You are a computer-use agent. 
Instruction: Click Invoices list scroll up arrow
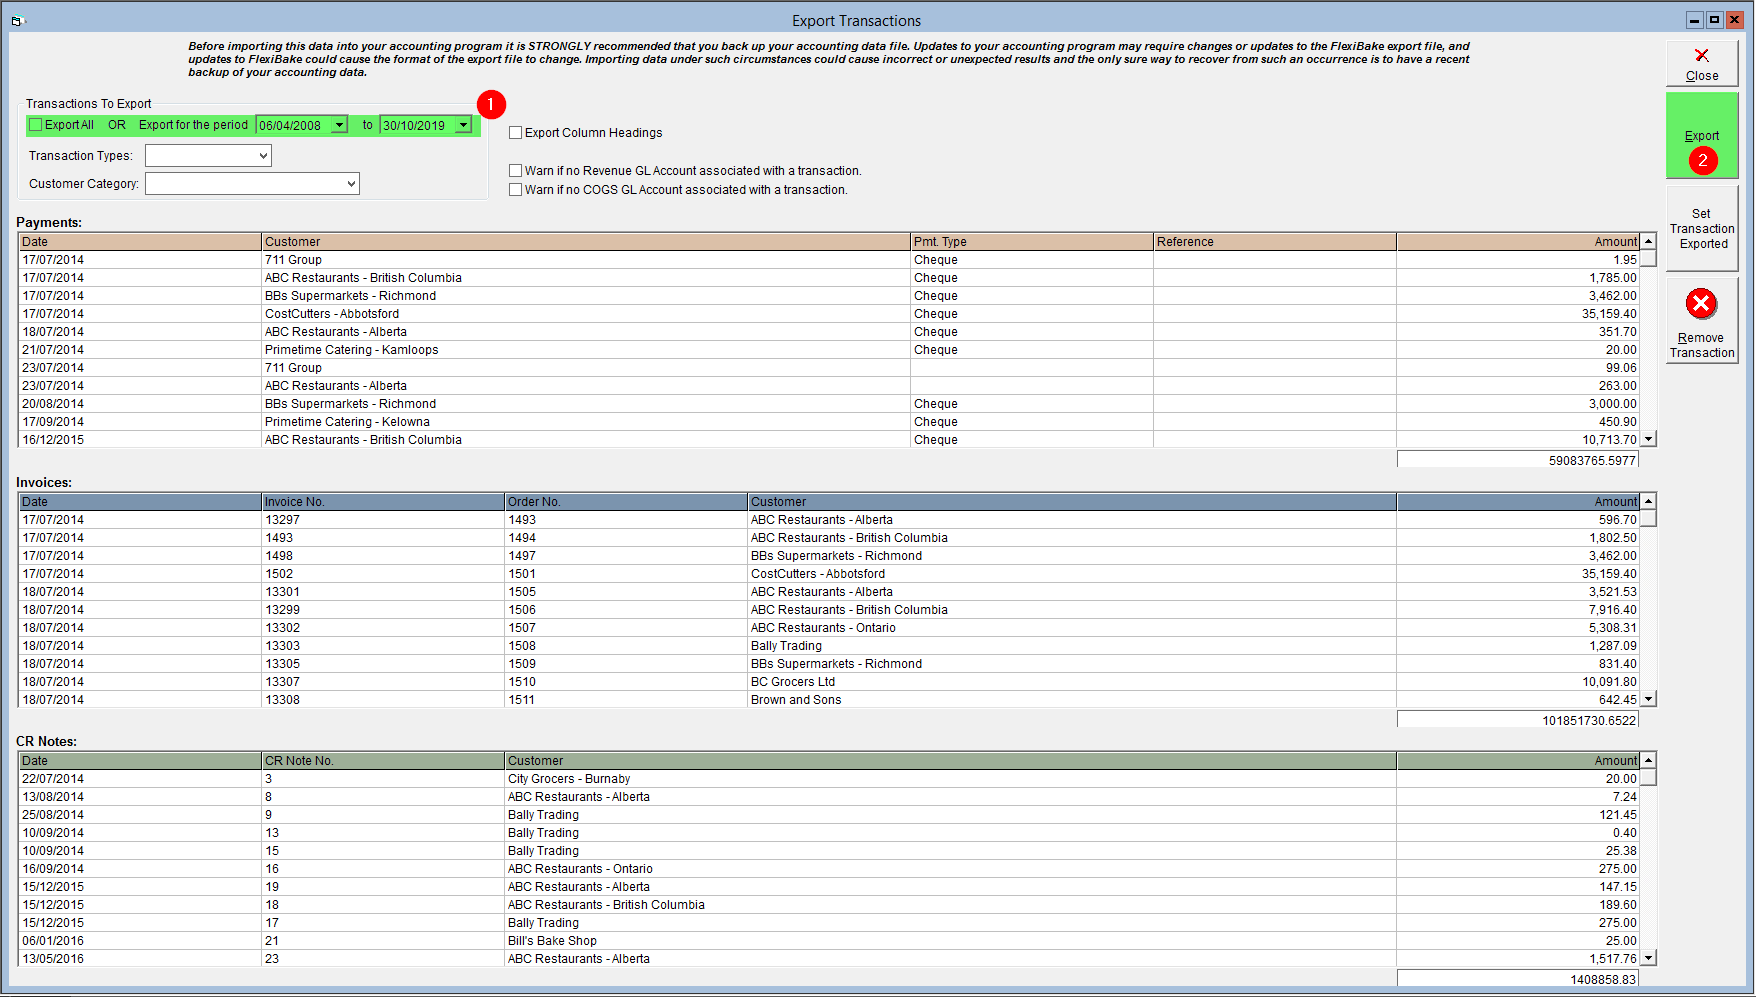[x=1649, y=501]
